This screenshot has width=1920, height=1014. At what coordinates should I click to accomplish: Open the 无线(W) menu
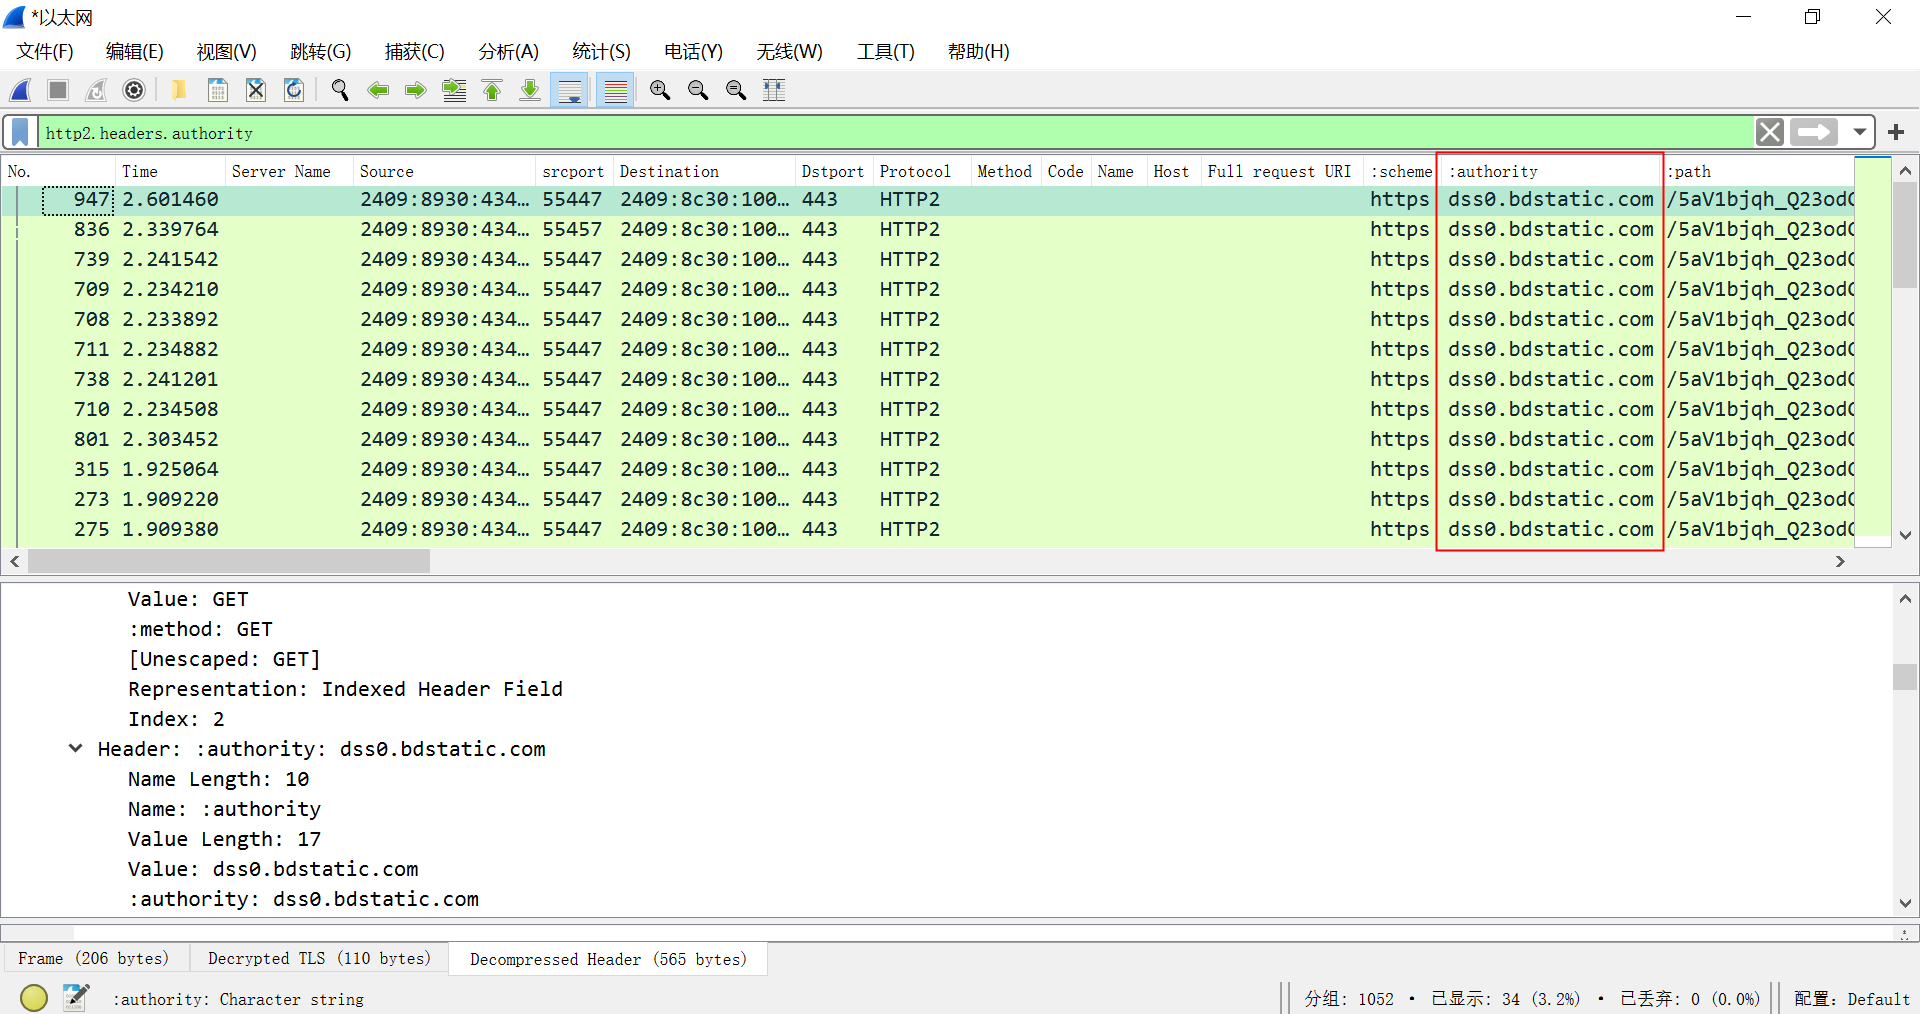[x=790, y=52]
